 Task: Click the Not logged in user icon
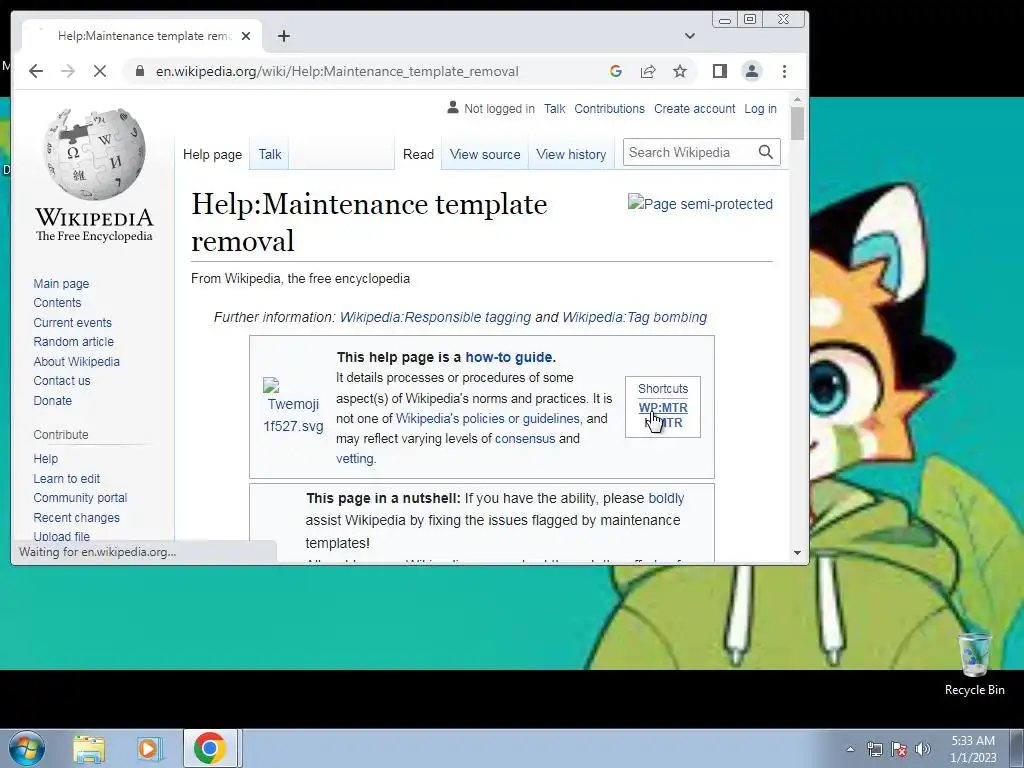(x=453, y=108)
